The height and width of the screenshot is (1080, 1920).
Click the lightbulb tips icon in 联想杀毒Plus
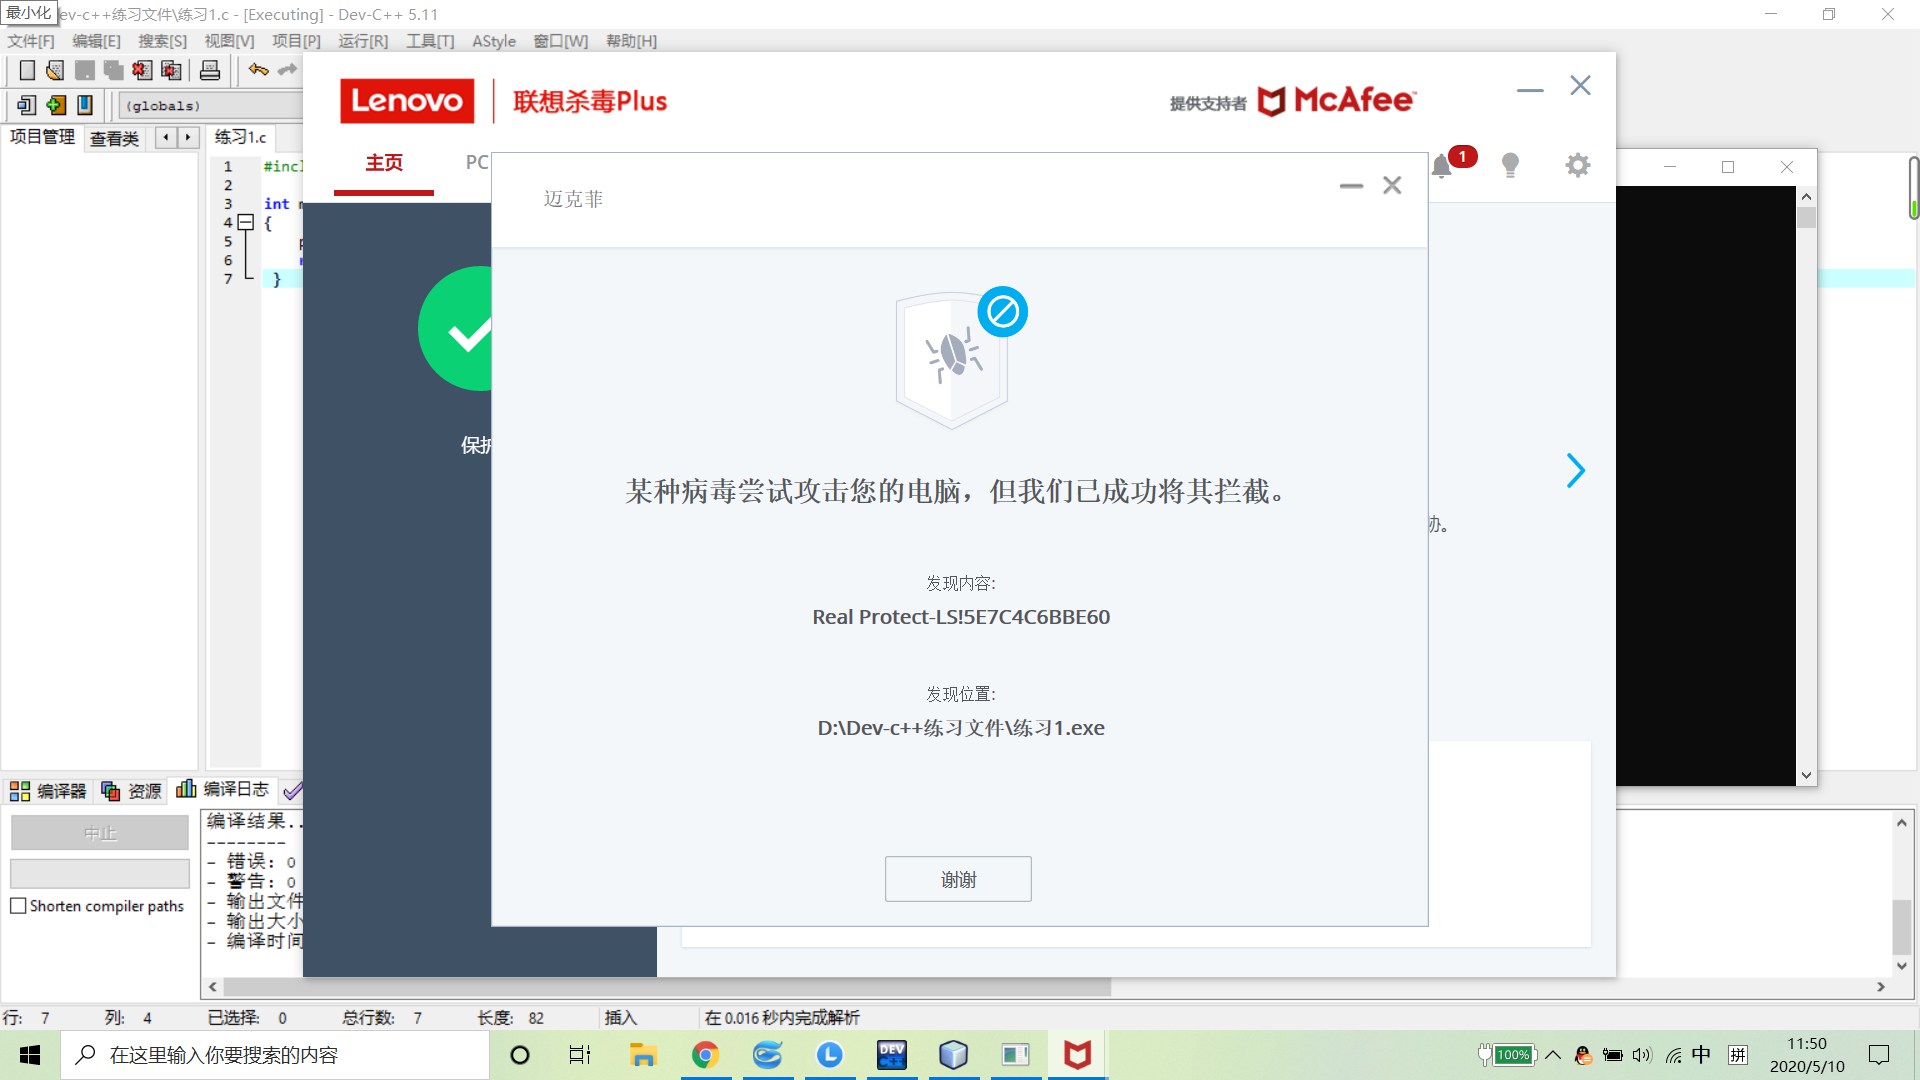[x=1510, y=165]
